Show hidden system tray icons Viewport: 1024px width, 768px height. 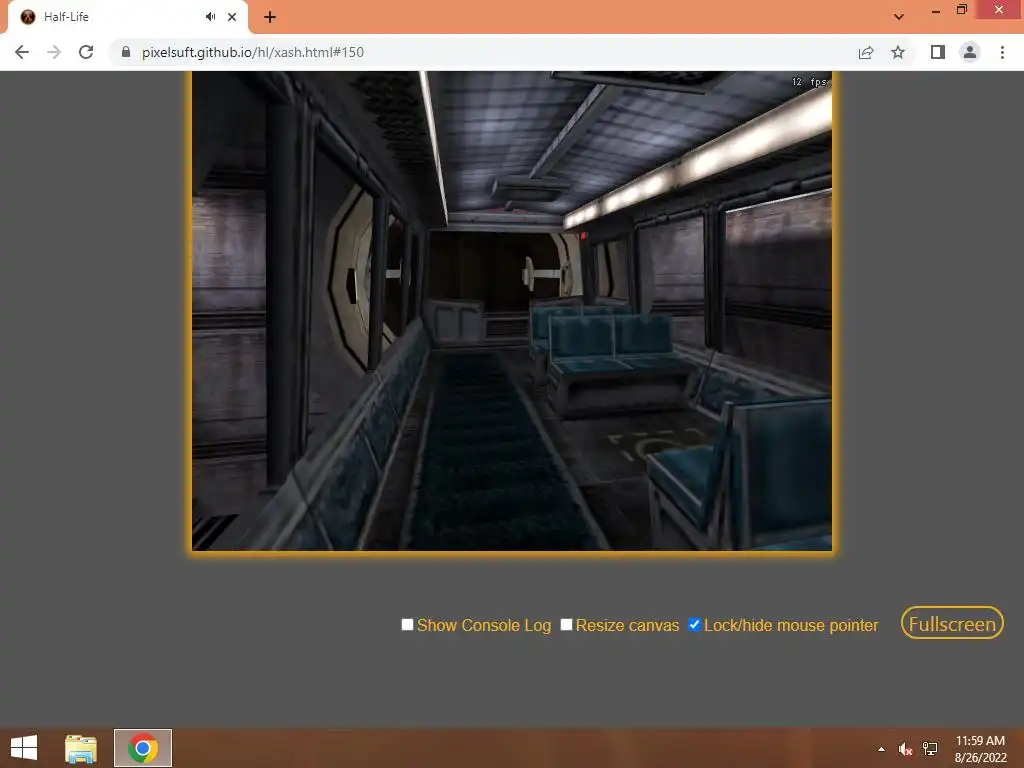click(x=882, y=749)
